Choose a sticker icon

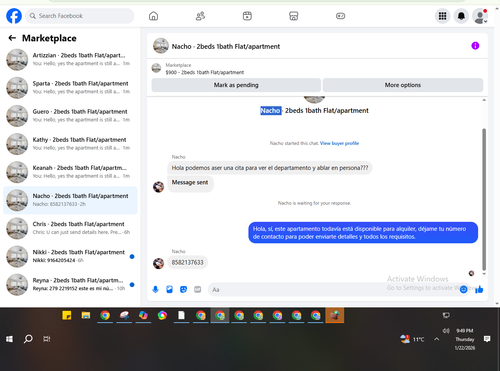pyautogui.click(x=183, y=289)
